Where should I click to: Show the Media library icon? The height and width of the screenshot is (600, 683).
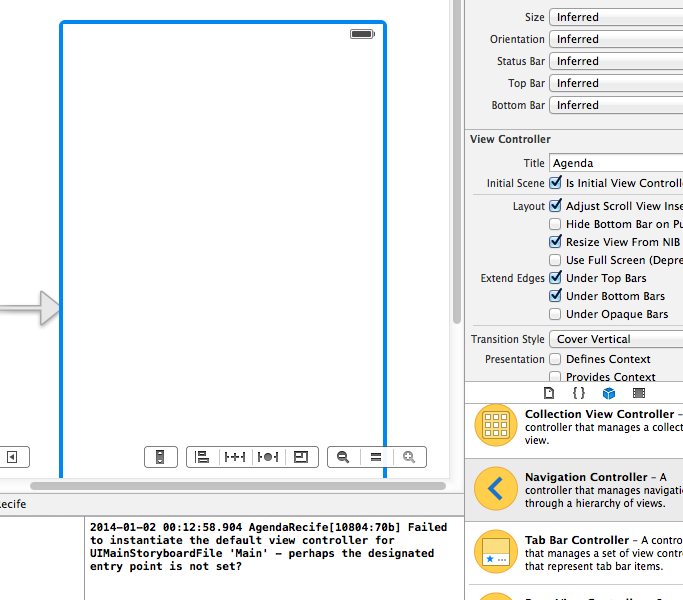point(639,393)
